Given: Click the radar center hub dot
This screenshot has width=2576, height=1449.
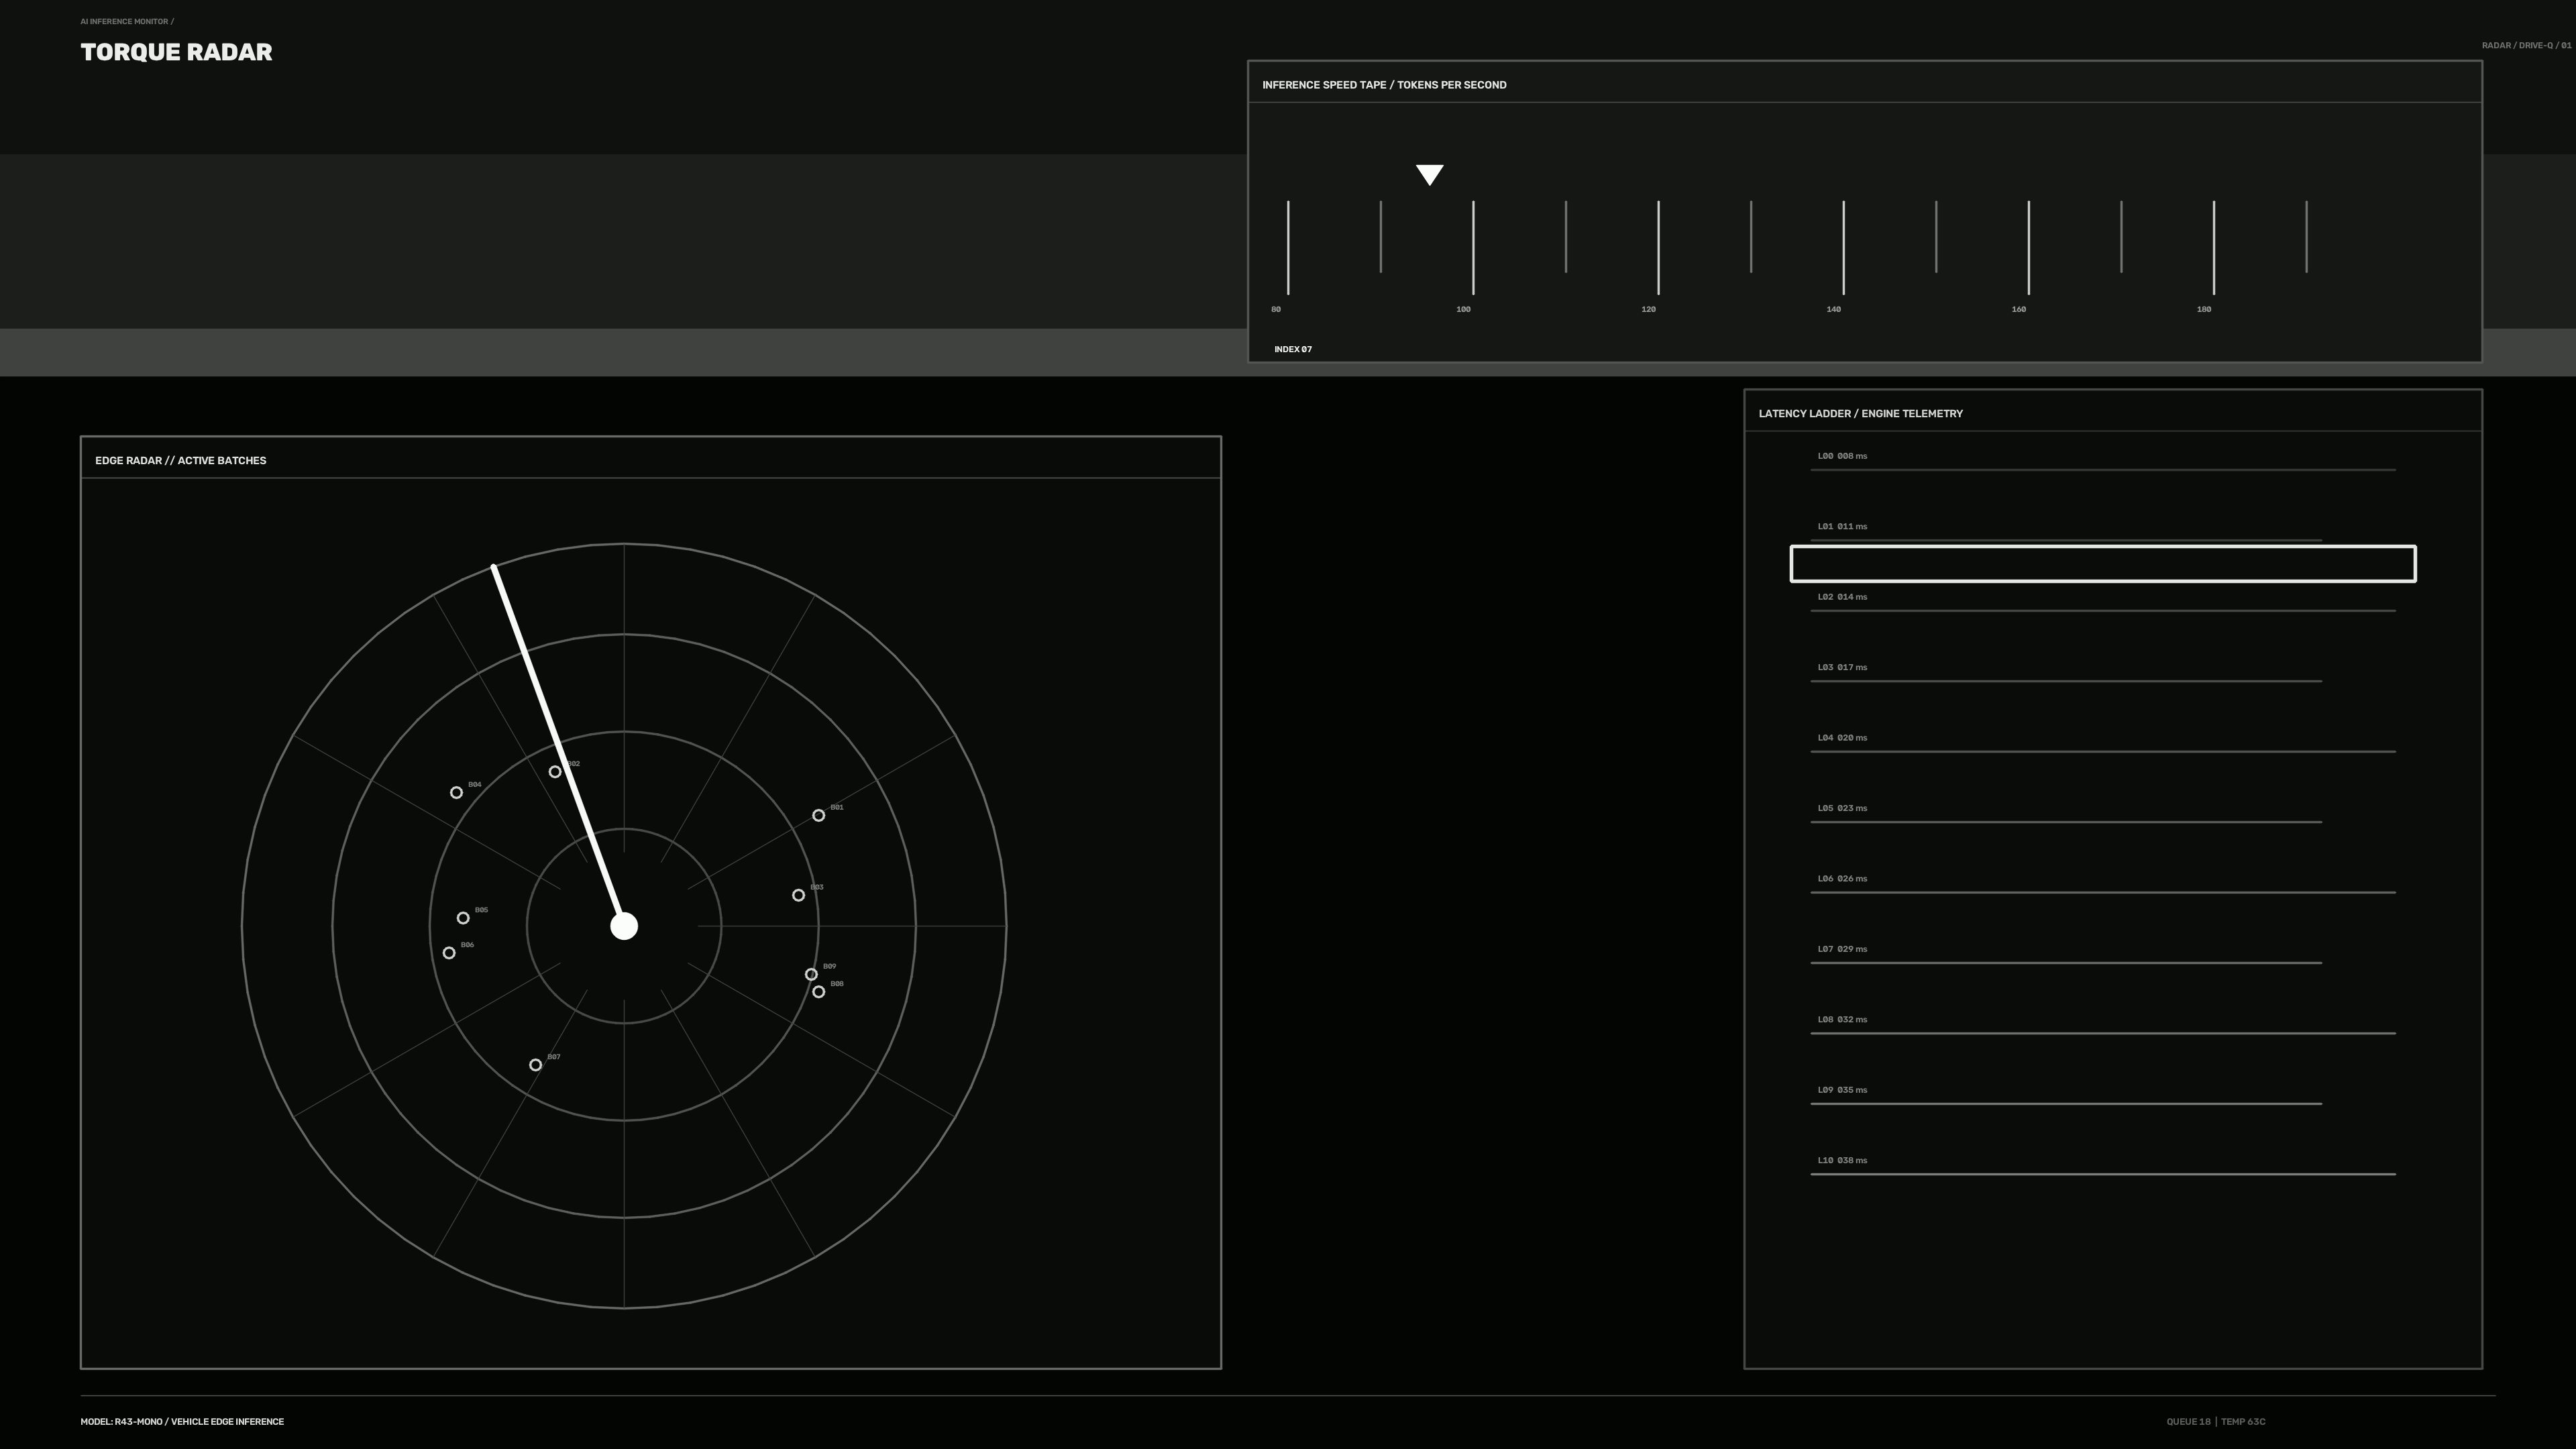Looking at the screenshot, I should pos(624,926).
